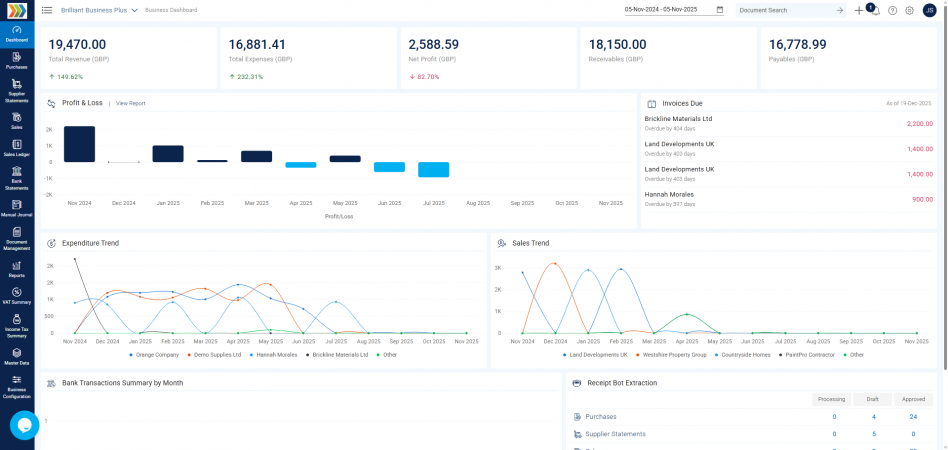
Task: Toggle the hamburger sidebar menu
Action: (x=47, y=10)
